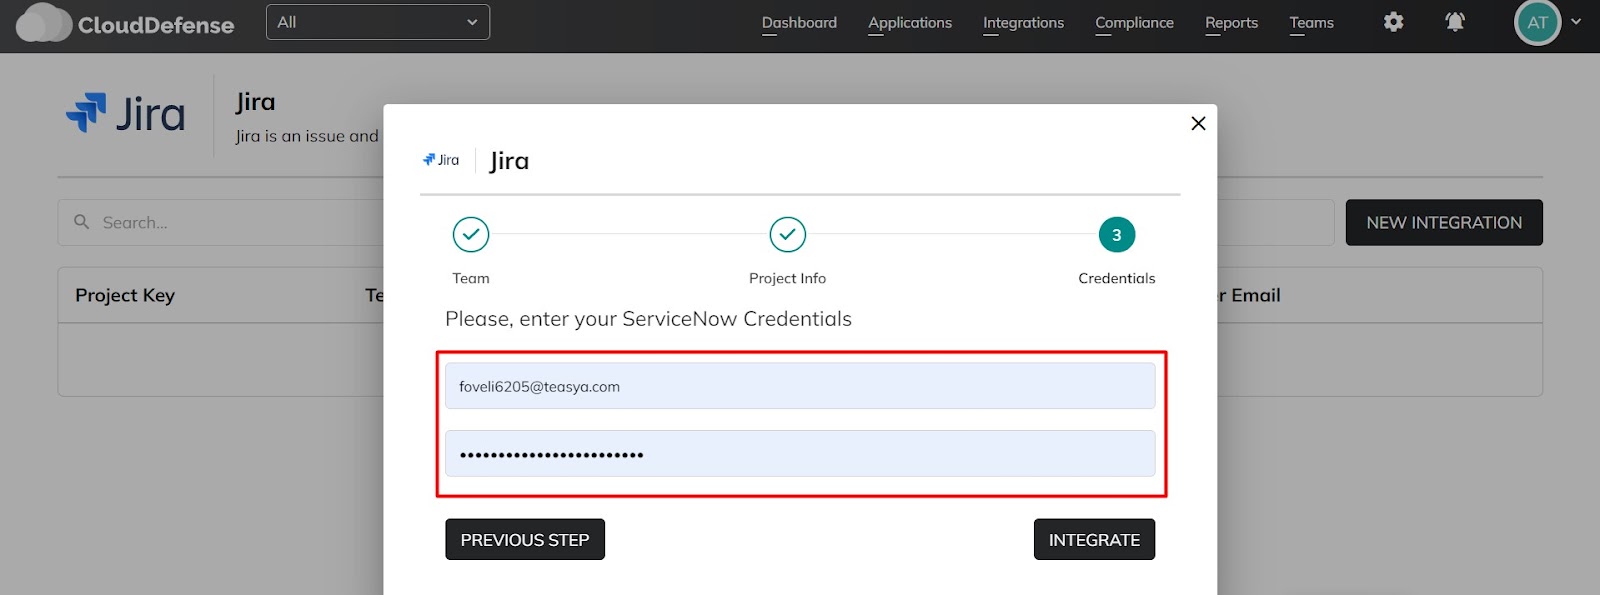Click the search magnifier icon
Image resolution: width=1600 pixels, height=595 pixels.
coord(82,222)
